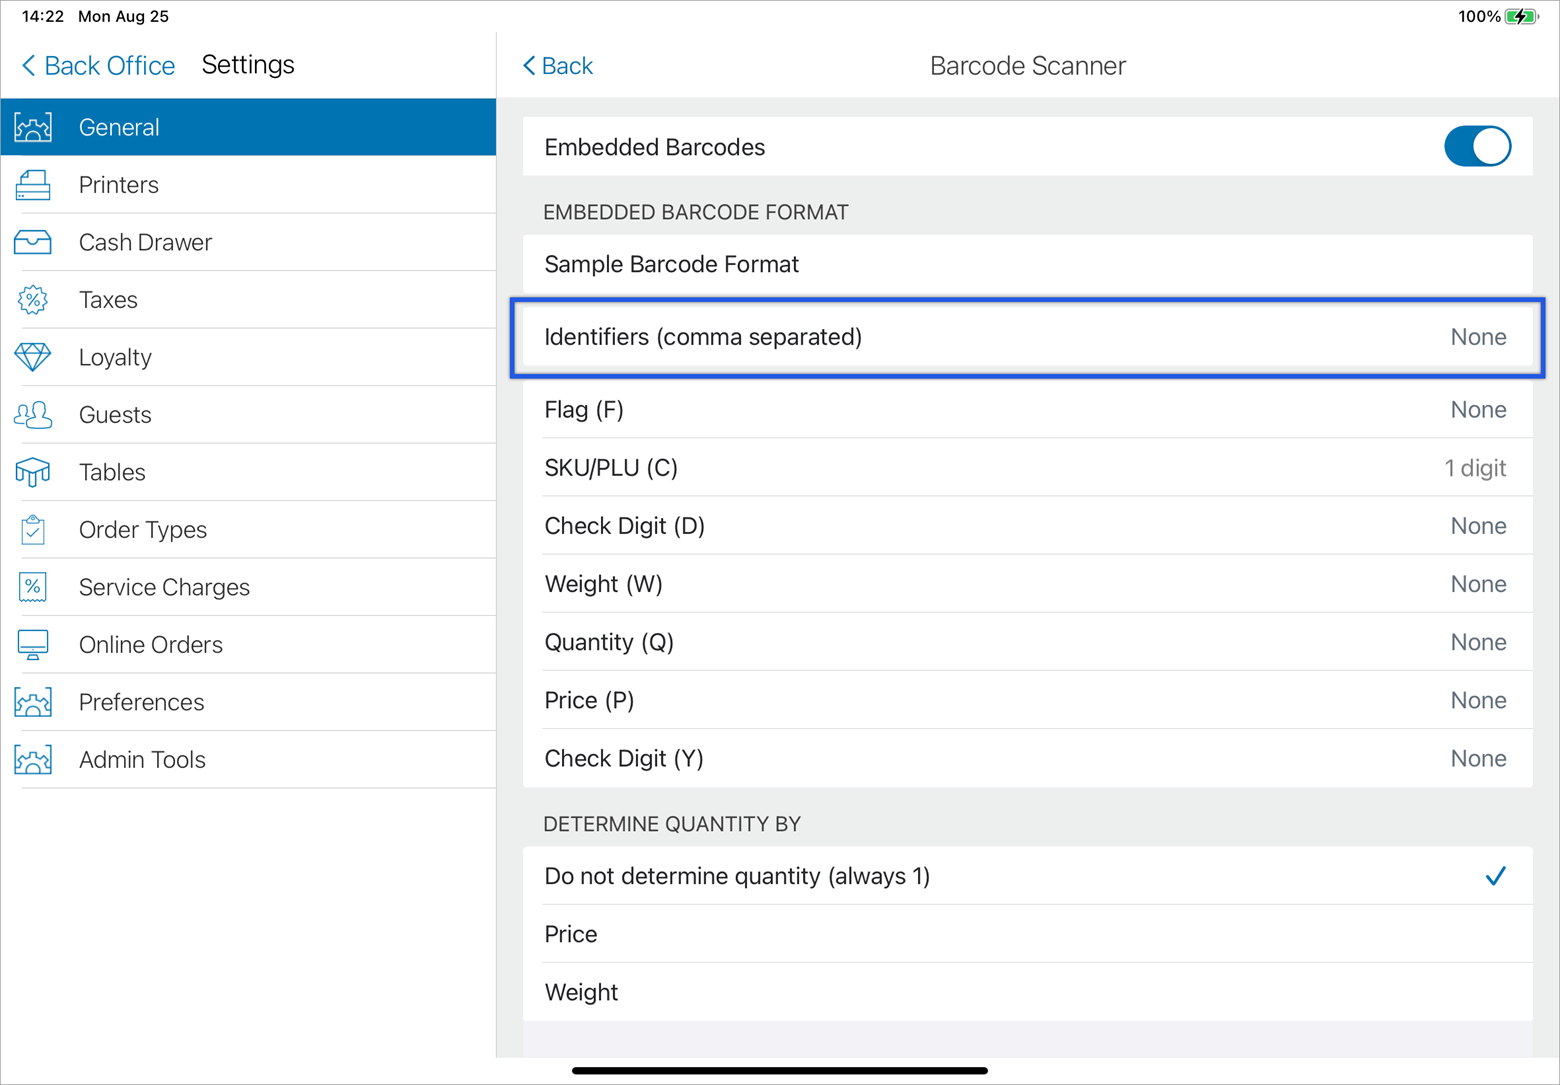
Task: Click the Tables icon in sidebar
Action: (33, 472)
